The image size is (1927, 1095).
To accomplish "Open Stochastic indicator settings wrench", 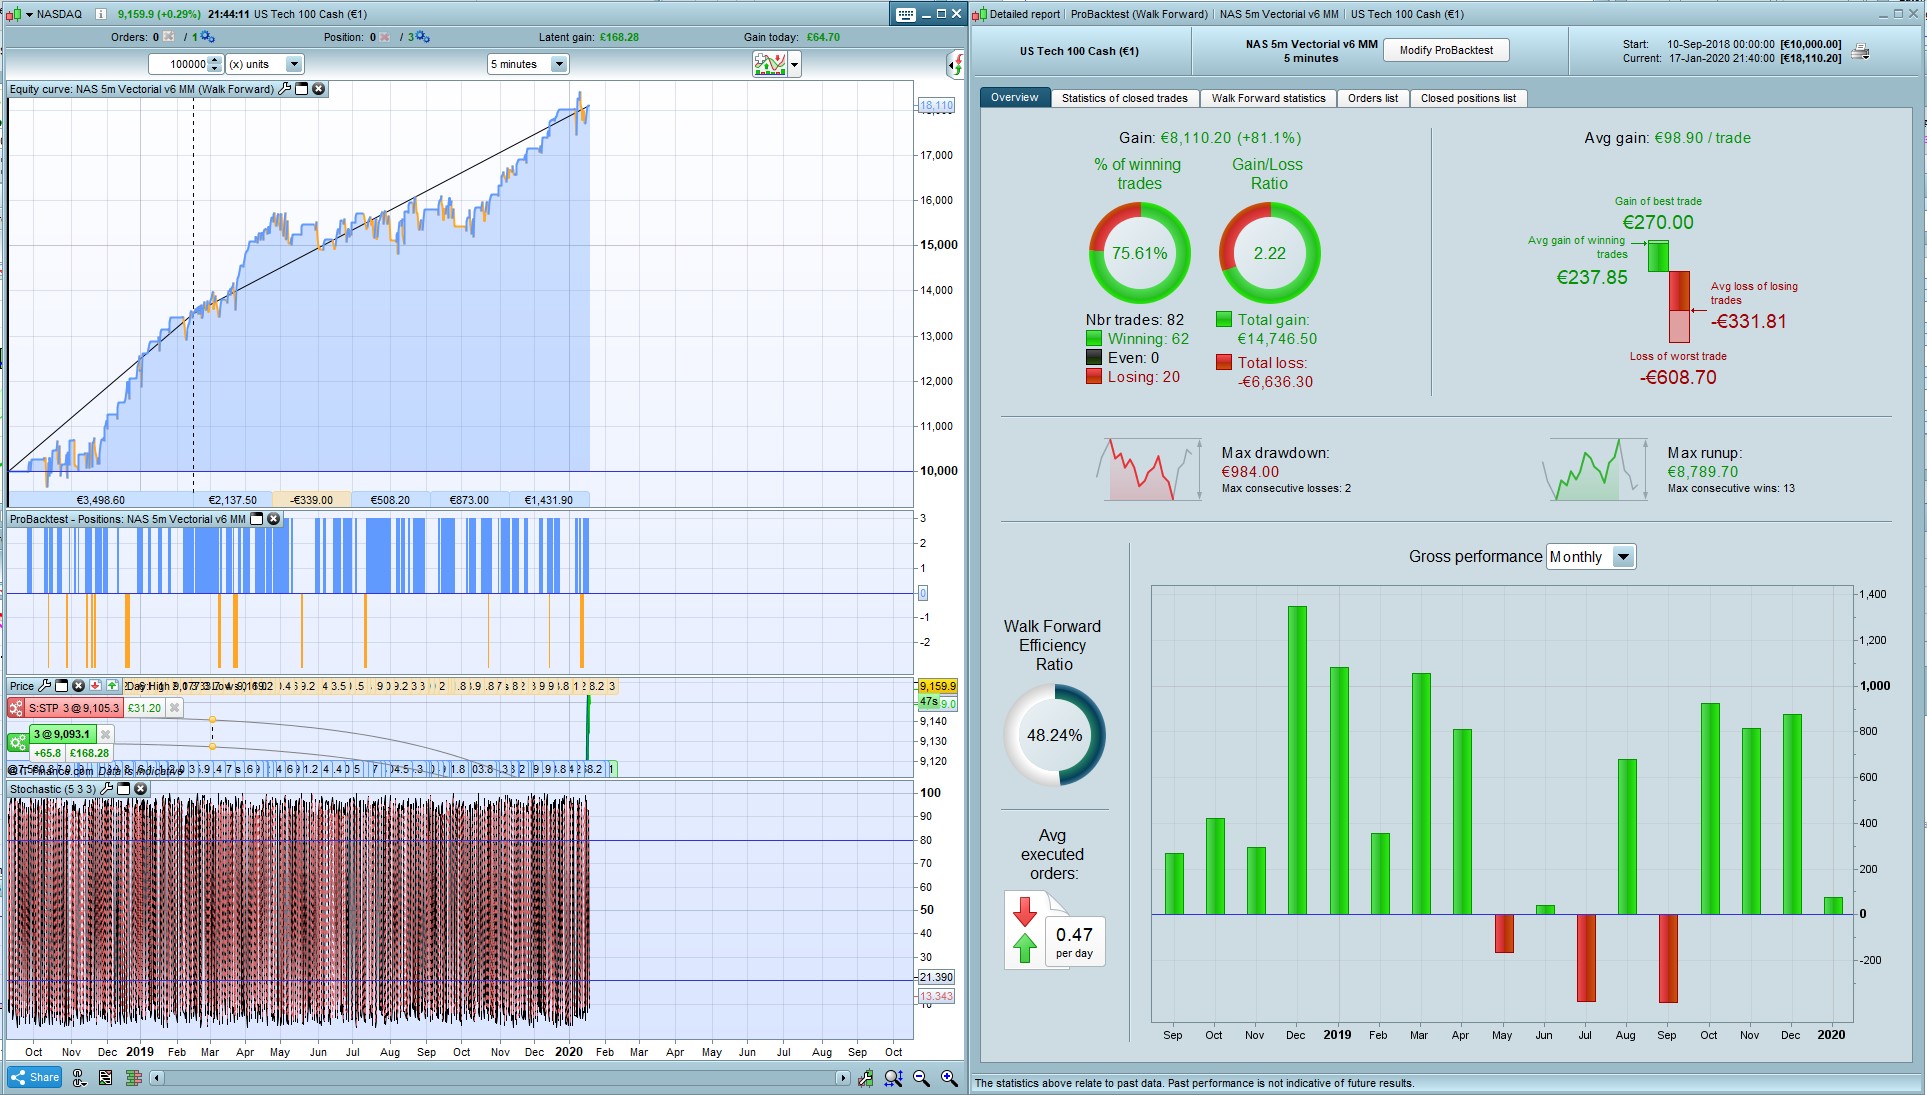I will pyautogui.click(x=106, y=789).
